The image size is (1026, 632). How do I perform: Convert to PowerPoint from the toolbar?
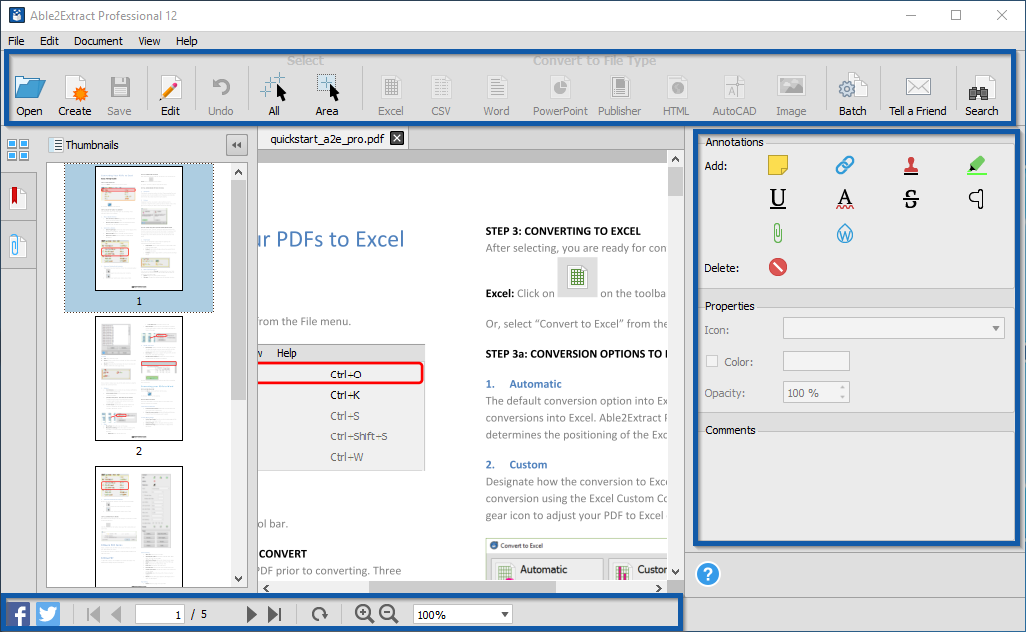560,96
